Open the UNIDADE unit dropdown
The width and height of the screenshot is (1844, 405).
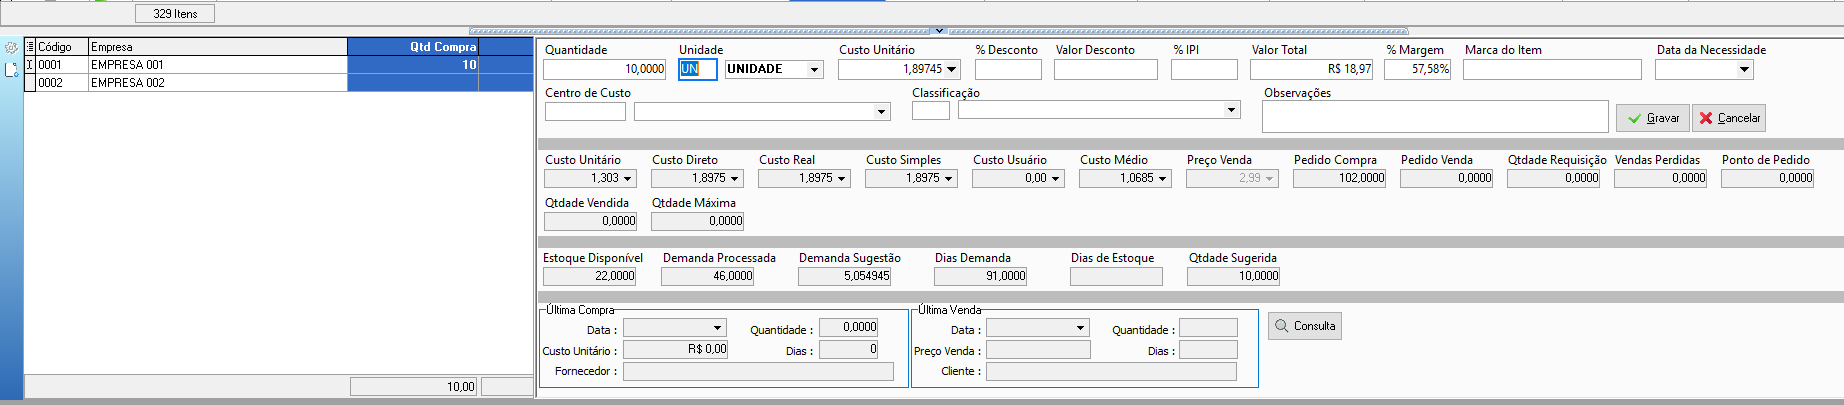[x=815, y=69]
